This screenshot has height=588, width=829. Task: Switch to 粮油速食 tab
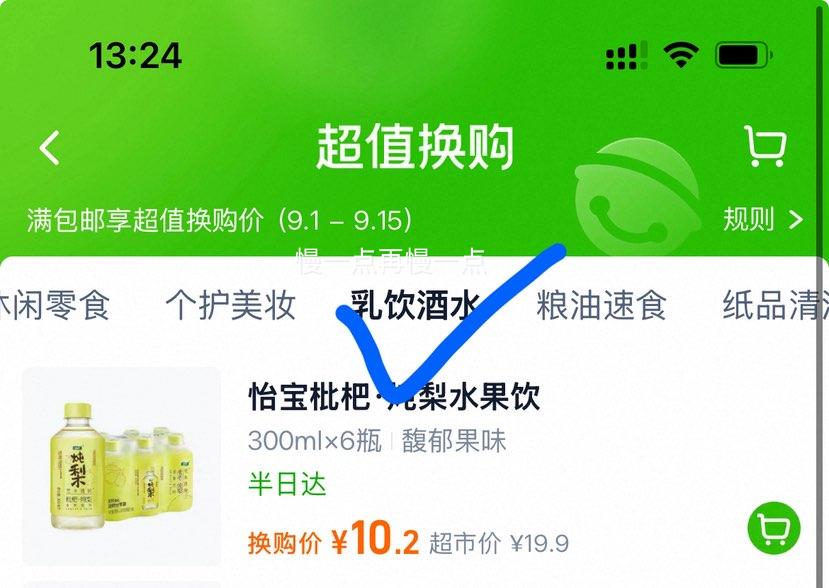(601, 306)
